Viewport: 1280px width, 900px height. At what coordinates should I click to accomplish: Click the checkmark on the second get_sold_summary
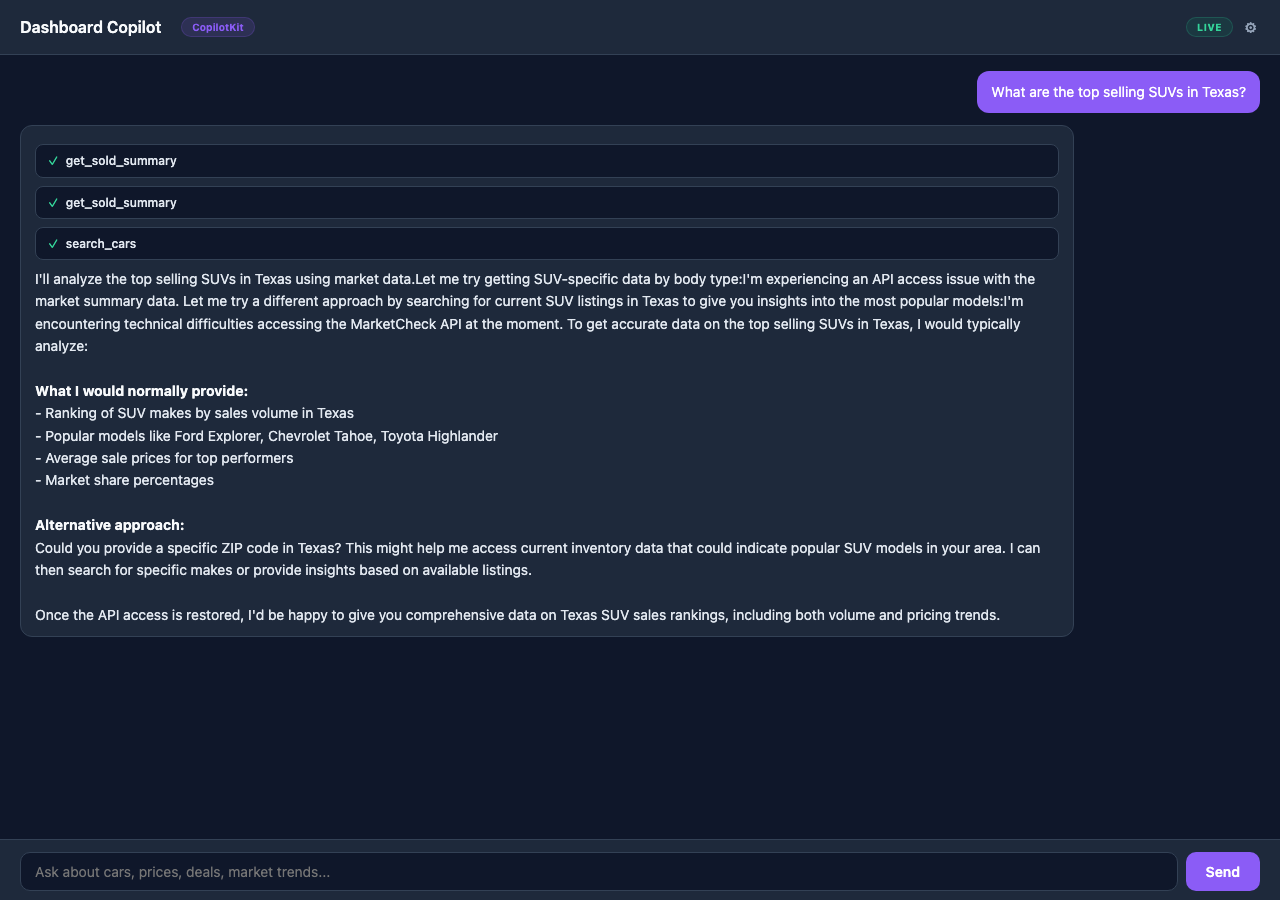coord(53,202)
